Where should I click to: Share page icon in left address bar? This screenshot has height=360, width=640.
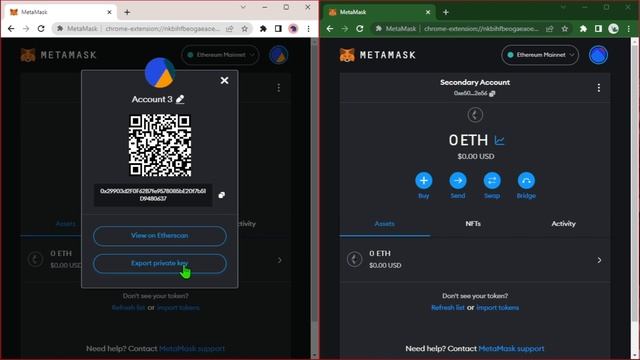click(x=230, y=29)
